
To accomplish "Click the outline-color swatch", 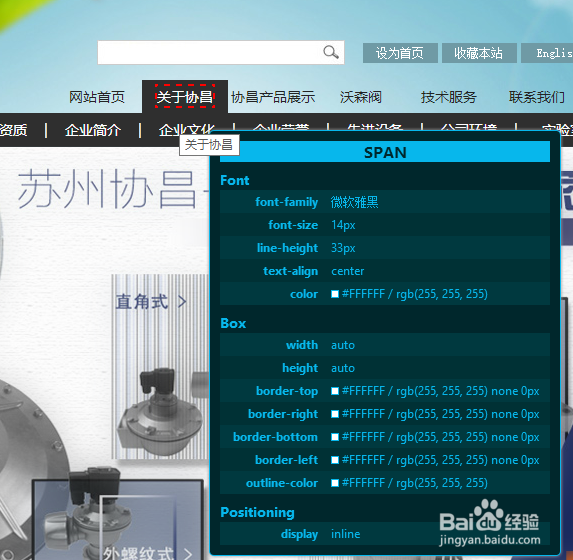I will click(335, 483).
